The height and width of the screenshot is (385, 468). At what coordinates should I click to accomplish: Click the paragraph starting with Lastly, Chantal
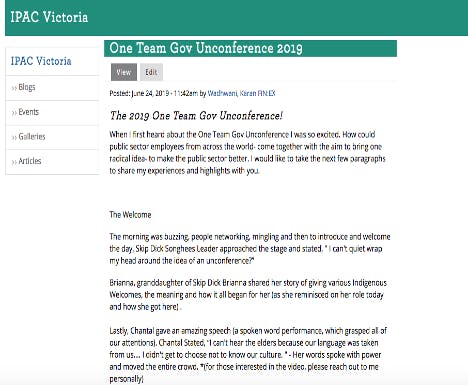[248, 355]
